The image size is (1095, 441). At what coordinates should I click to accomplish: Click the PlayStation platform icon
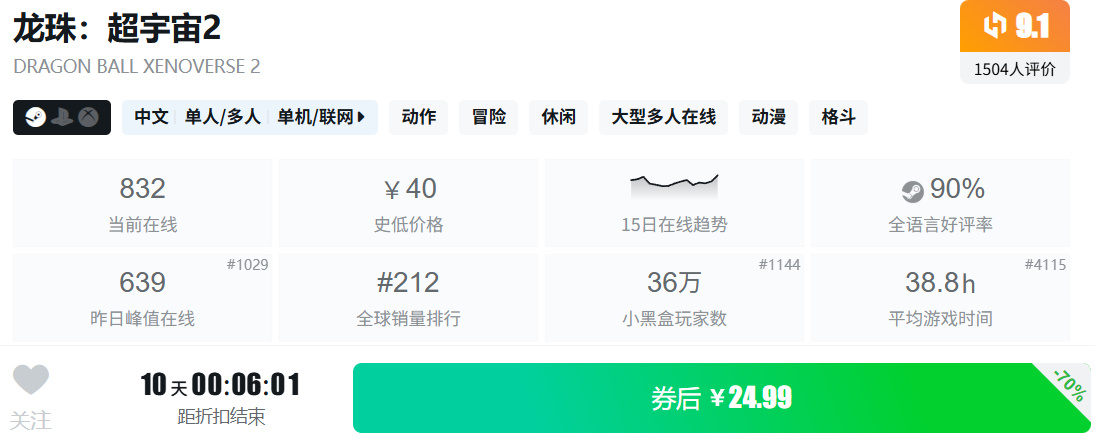click(61, 117)
